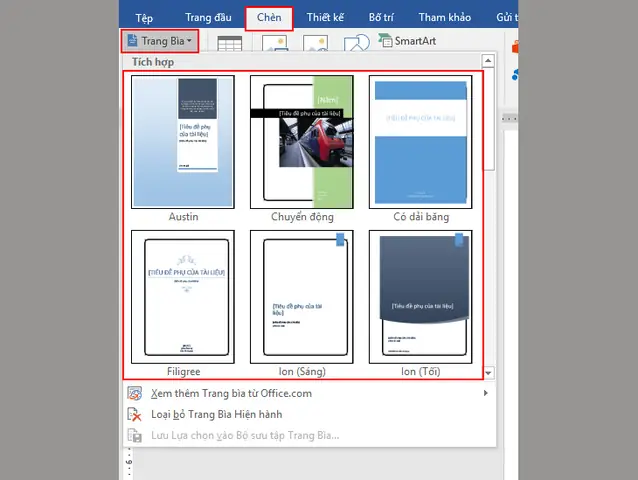Select the Filigree cover page
Viewport: 638px width, 480px height.
pyautogui.click(x=183, y=296)
